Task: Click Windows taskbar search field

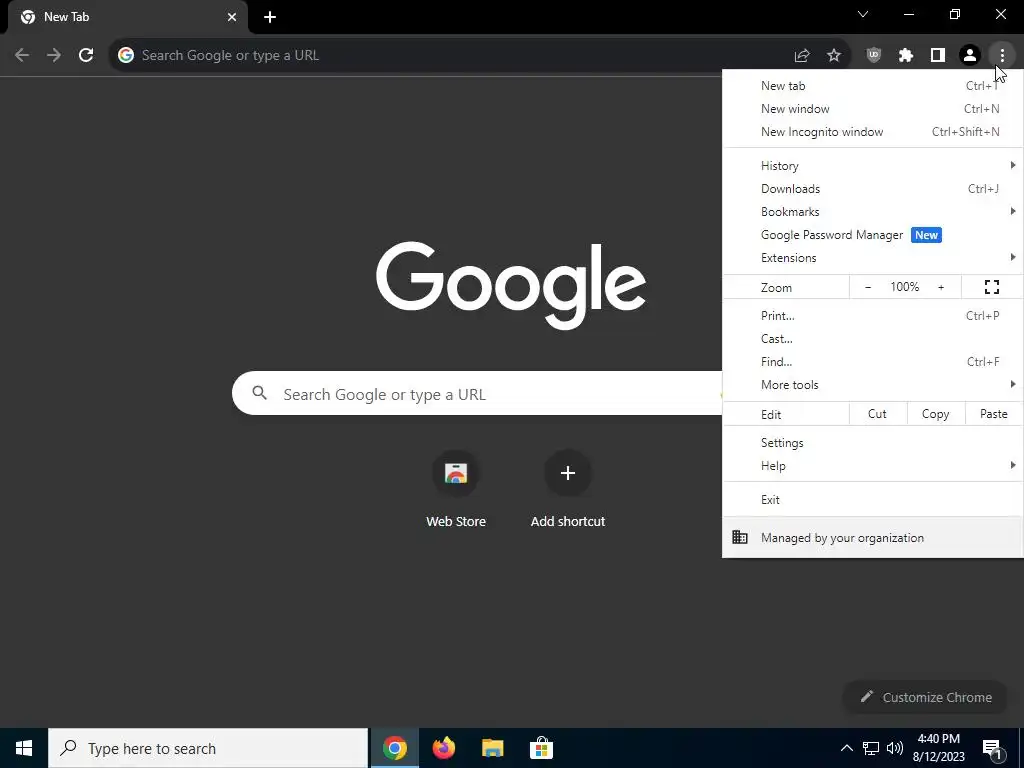Action: click(208, 748)
